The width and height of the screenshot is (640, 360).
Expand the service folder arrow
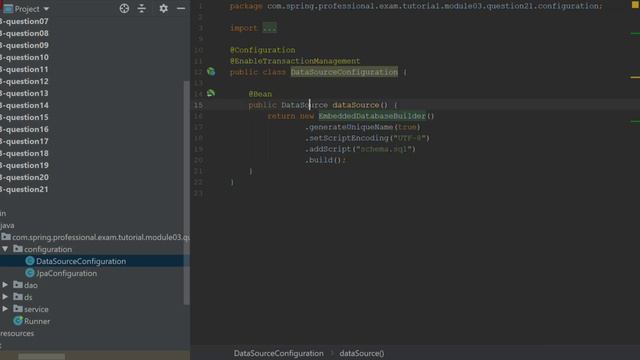pos(5,309)
